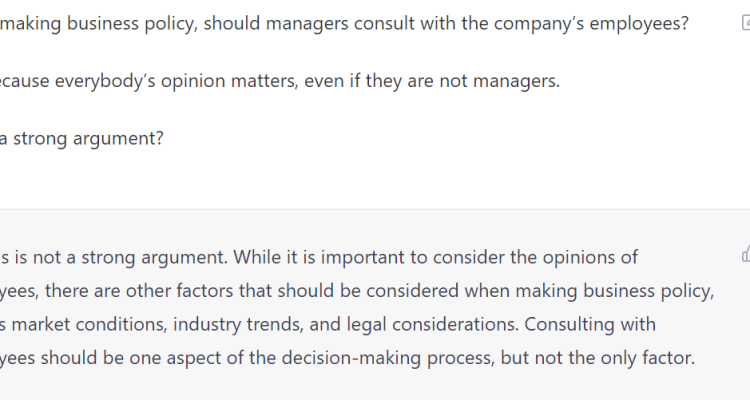
Task: Click the response line starting "is not a strong argument"
Action: (x=319, y=257)
